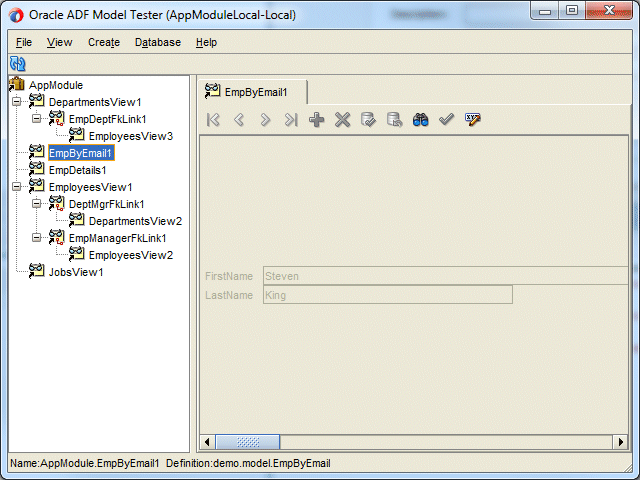This screenshot has height=480, width=640.
Task: Click the FirstName label
Action: 229,276
